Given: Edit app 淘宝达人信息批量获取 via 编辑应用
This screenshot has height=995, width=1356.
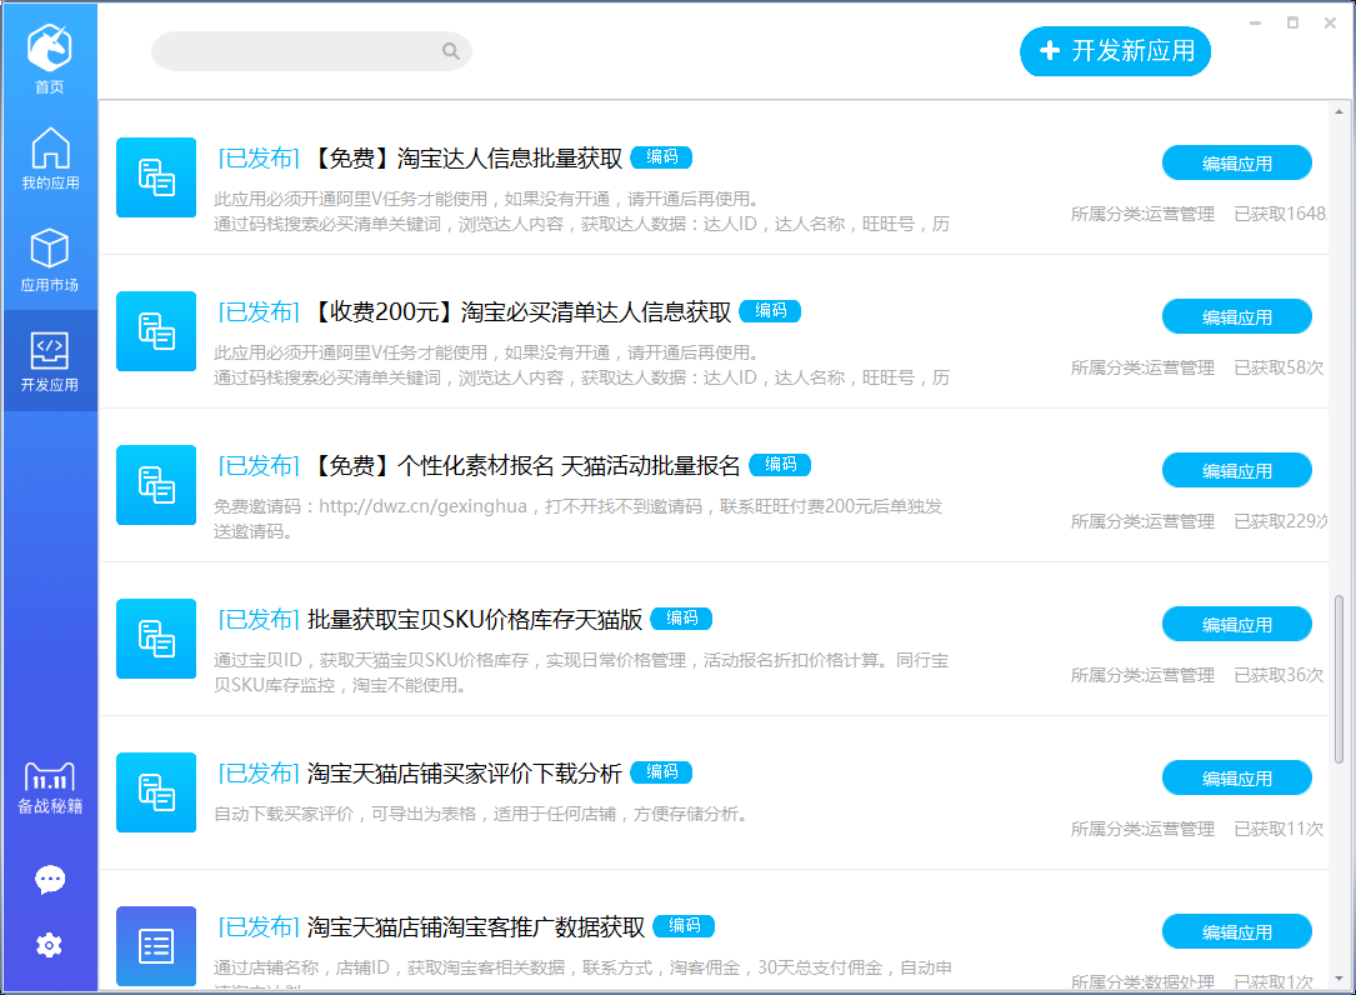Looking at the screenshot, I should coord(1237,163).
